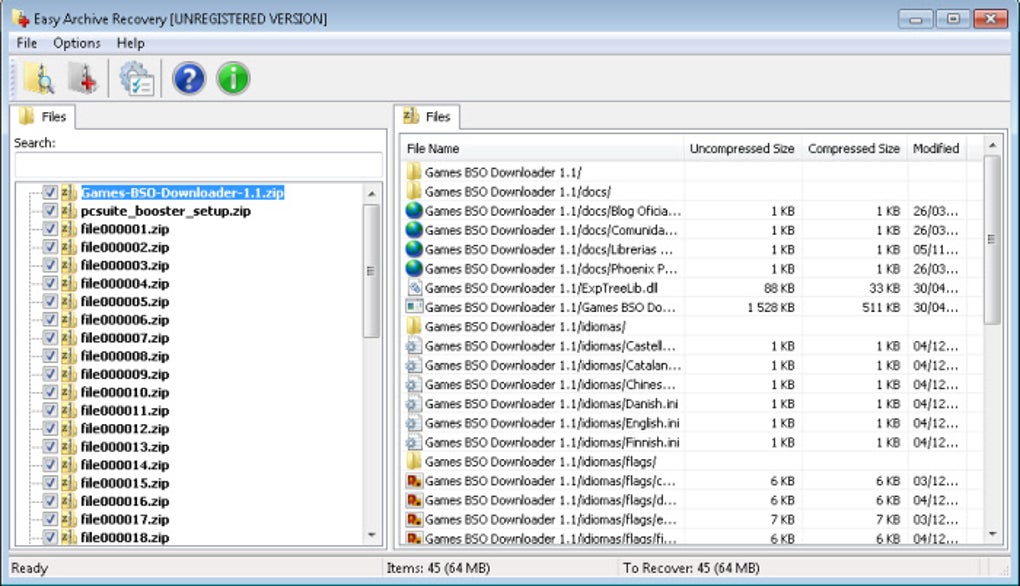Sort by the Uncompressed Size column header
1020x586 pixels.
pyautogui.click(x=742, y=147)
